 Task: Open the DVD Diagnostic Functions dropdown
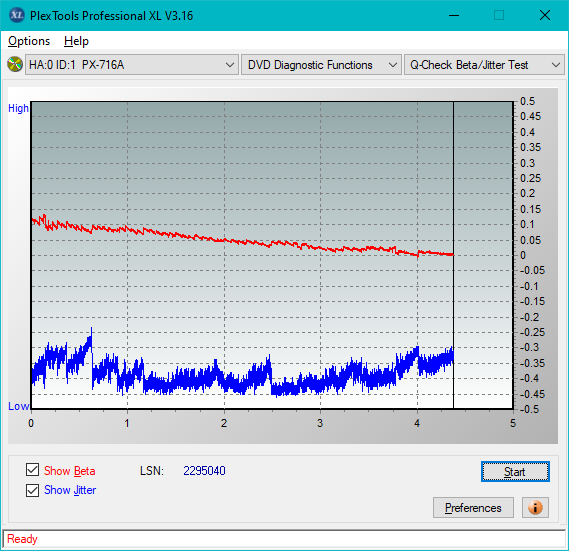321,65
